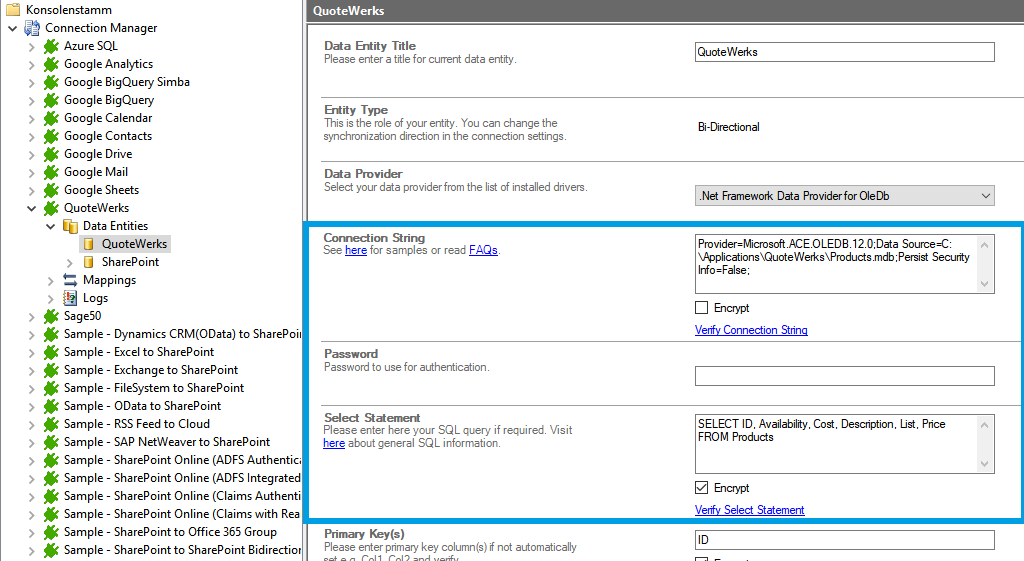Click the Sage50 connection icon

tap(51, 316)
